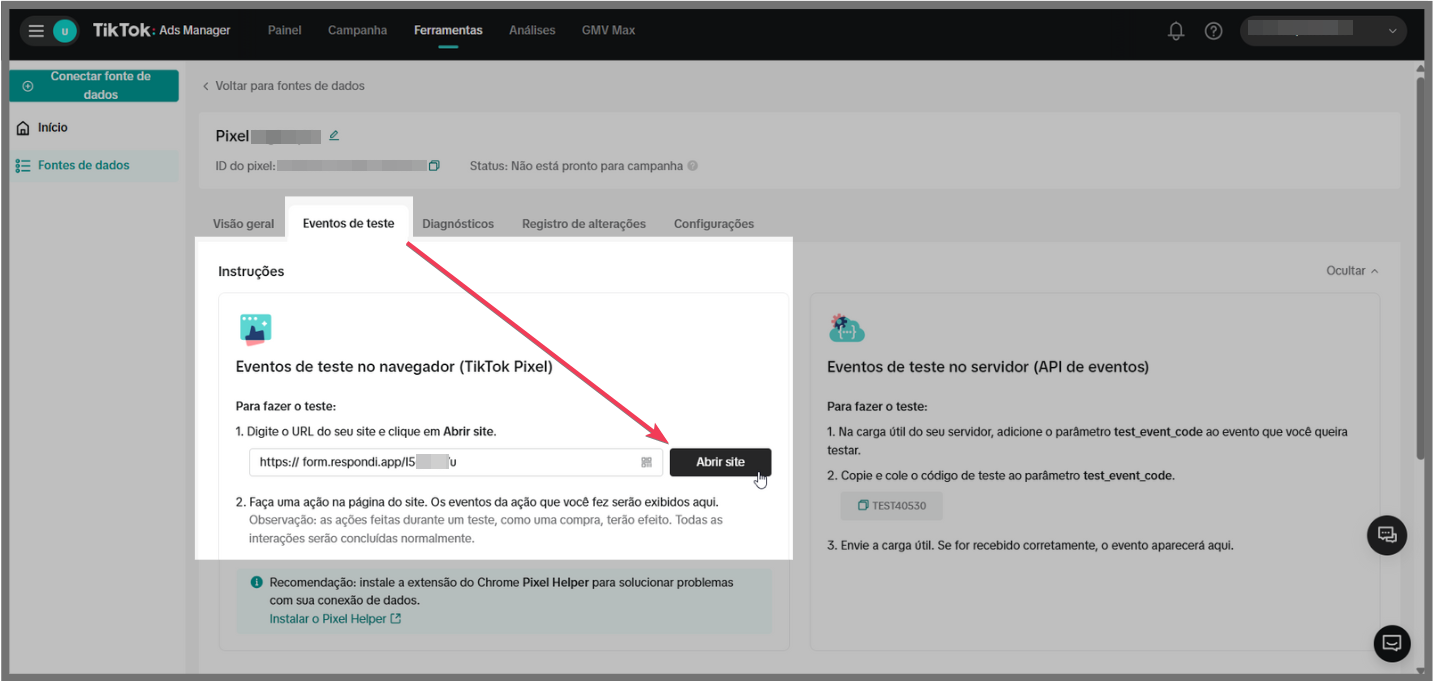Screen dimensions: 1436x681
Task: Click the site URL input field
Action: [x=456, y=462]
